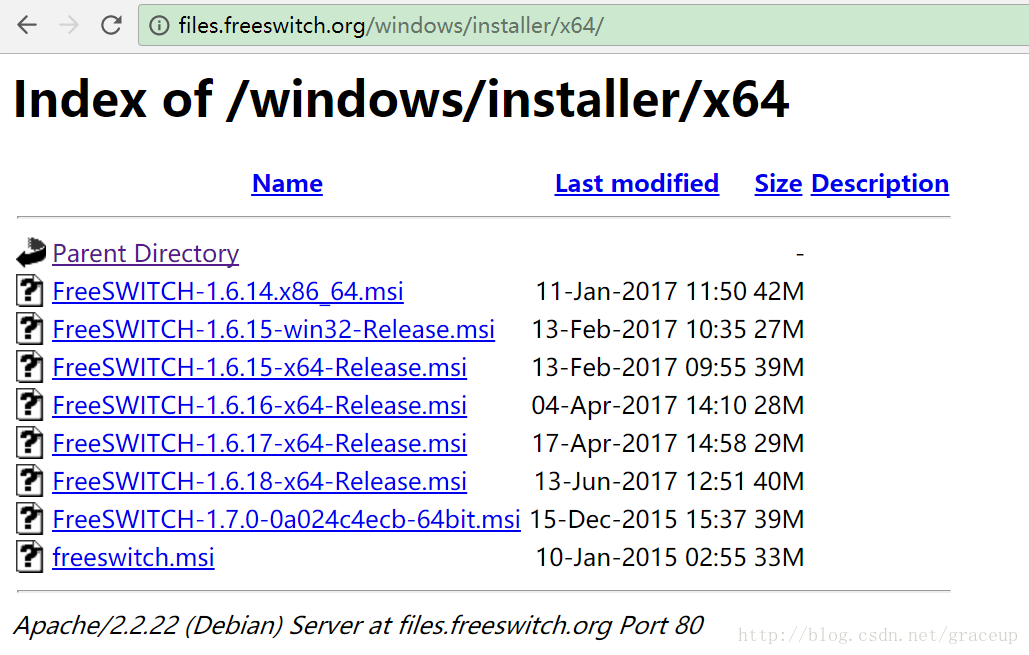Download FreeSWITCH-1.6.14.x86_64.msi
1029x655 pixels.
(228, 291)
